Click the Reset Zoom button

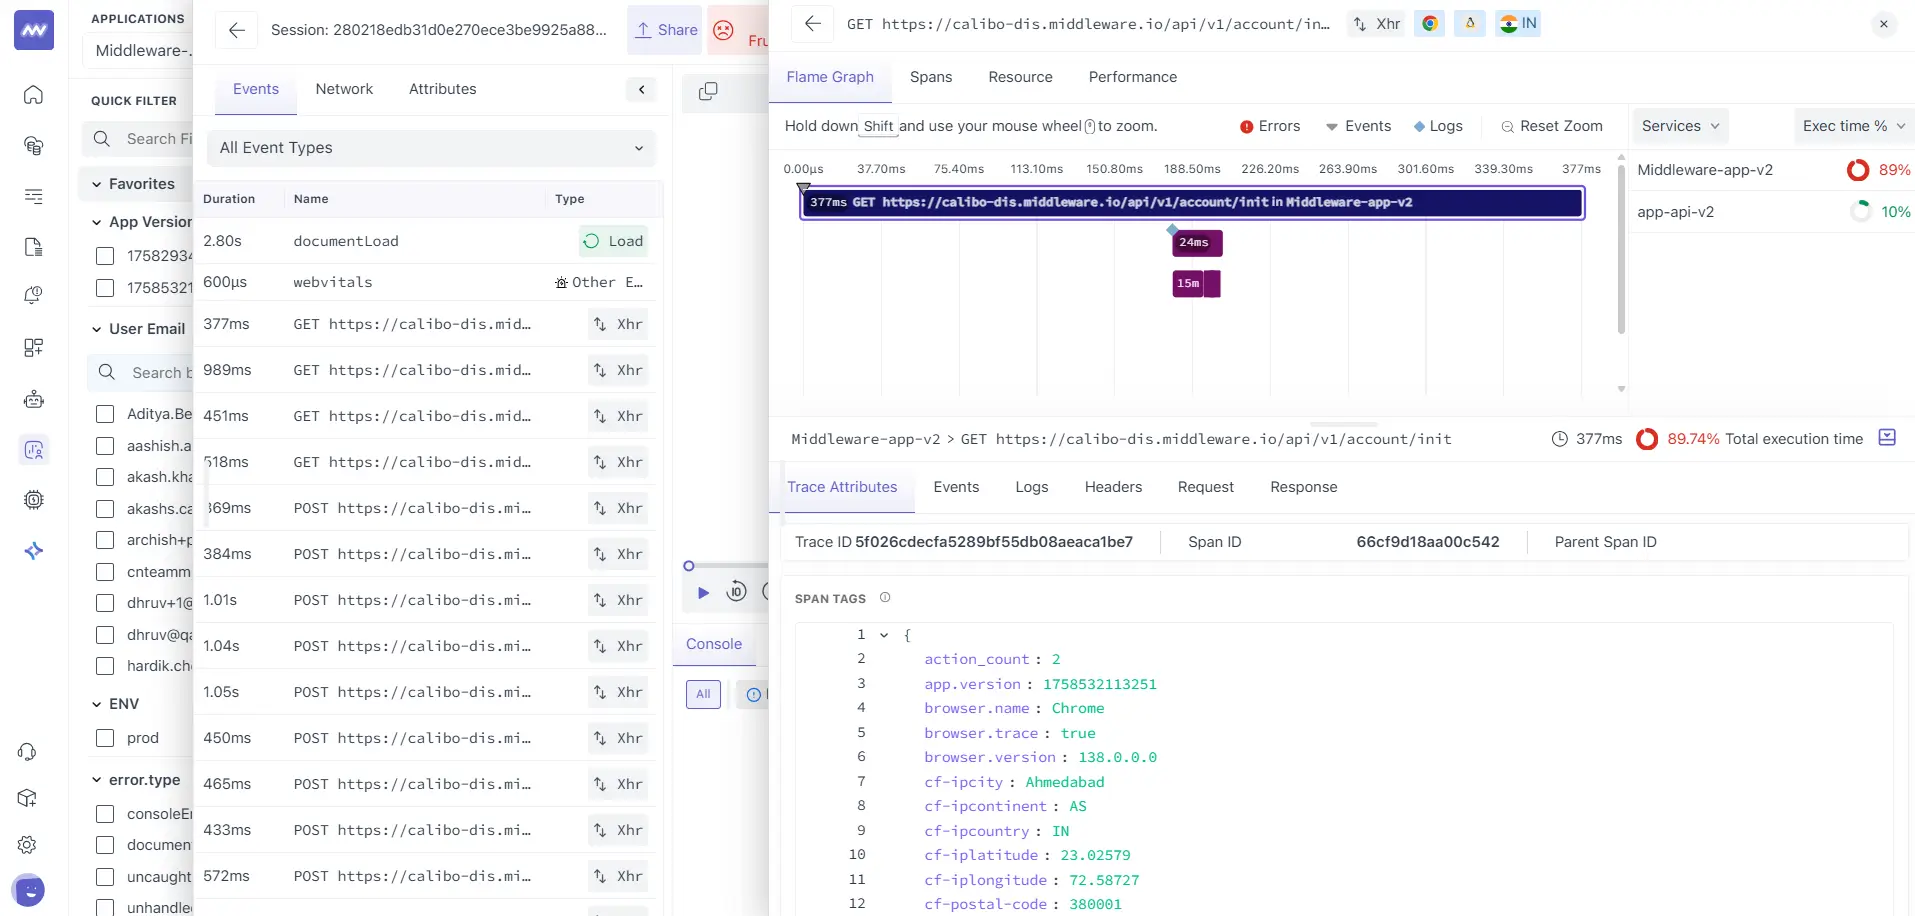1552,126
